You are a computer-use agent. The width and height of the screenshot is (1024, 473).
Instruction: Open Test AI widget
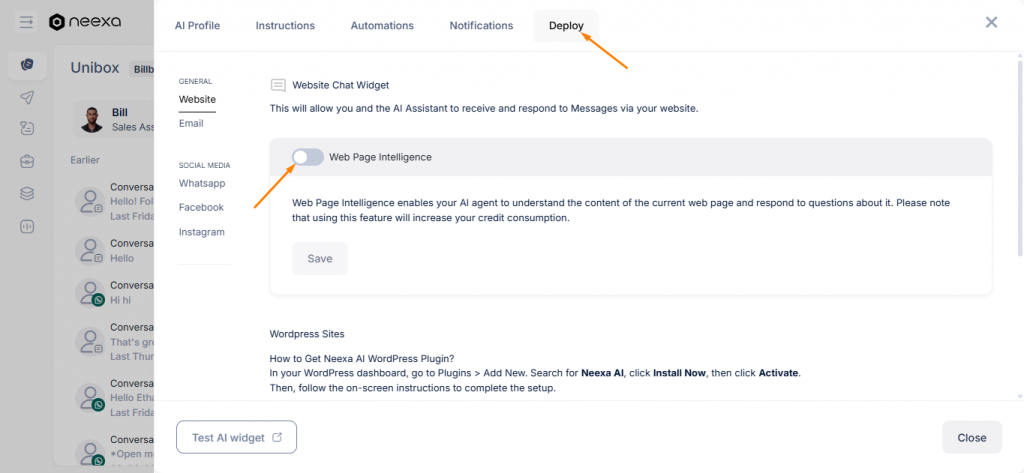pyautogui.click(x=236, y=437)
